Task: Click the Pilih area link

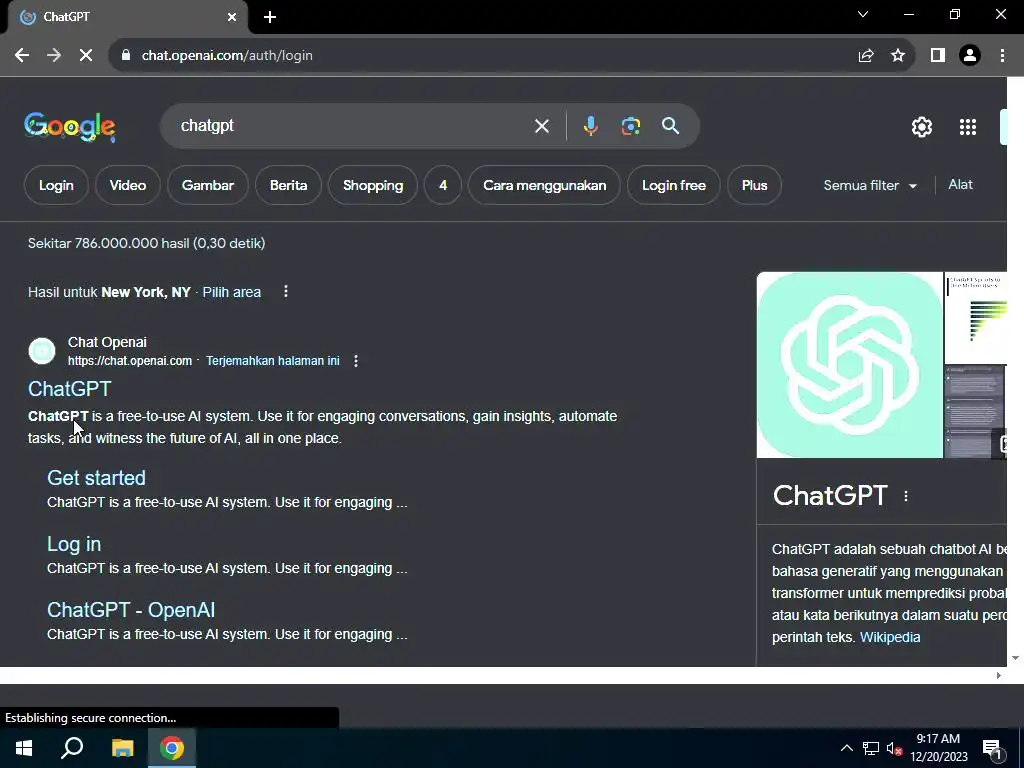Action: [232, 292]
